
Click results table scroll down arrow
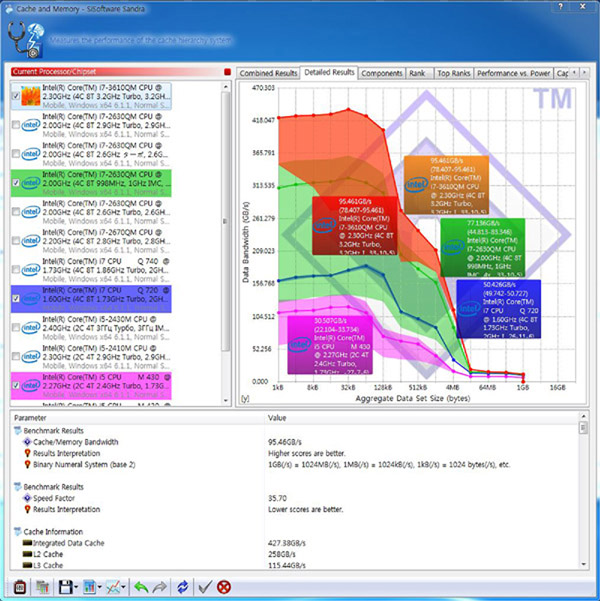584,564
